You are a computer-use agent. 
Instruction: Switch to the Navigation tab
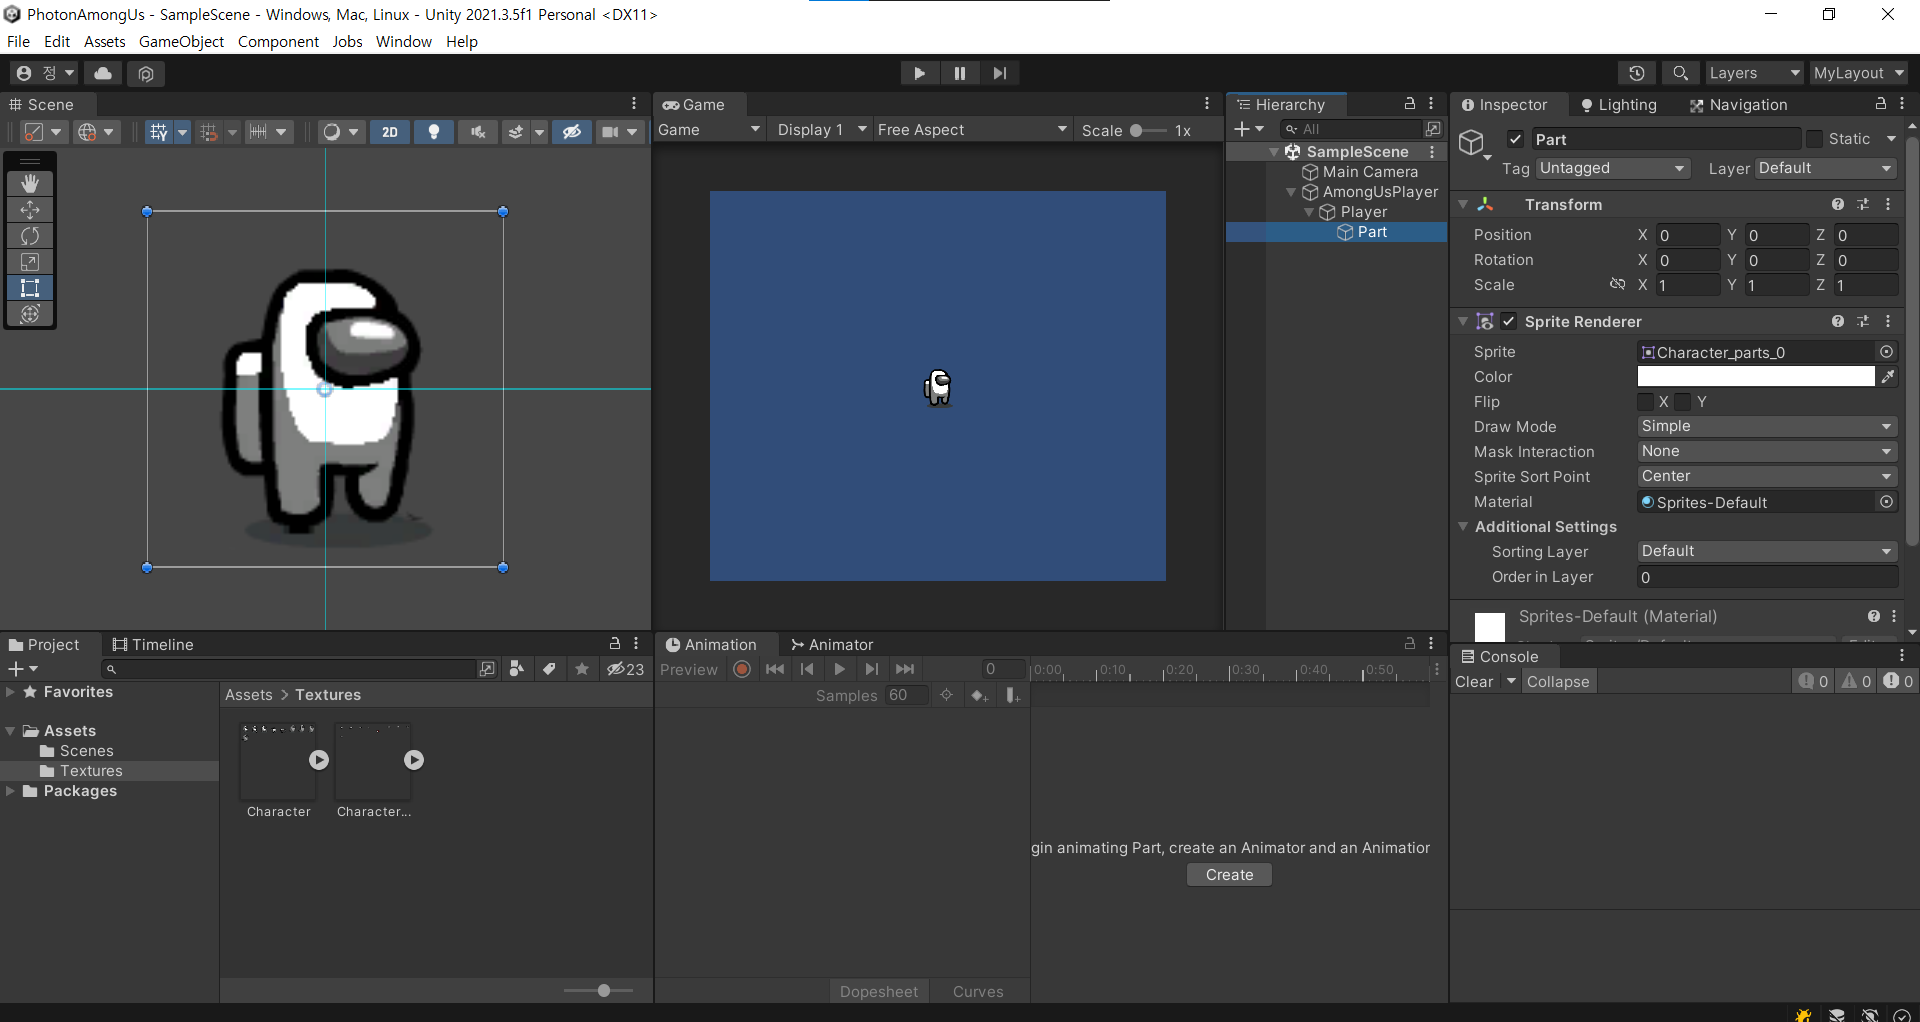(x=1738, y=105)
